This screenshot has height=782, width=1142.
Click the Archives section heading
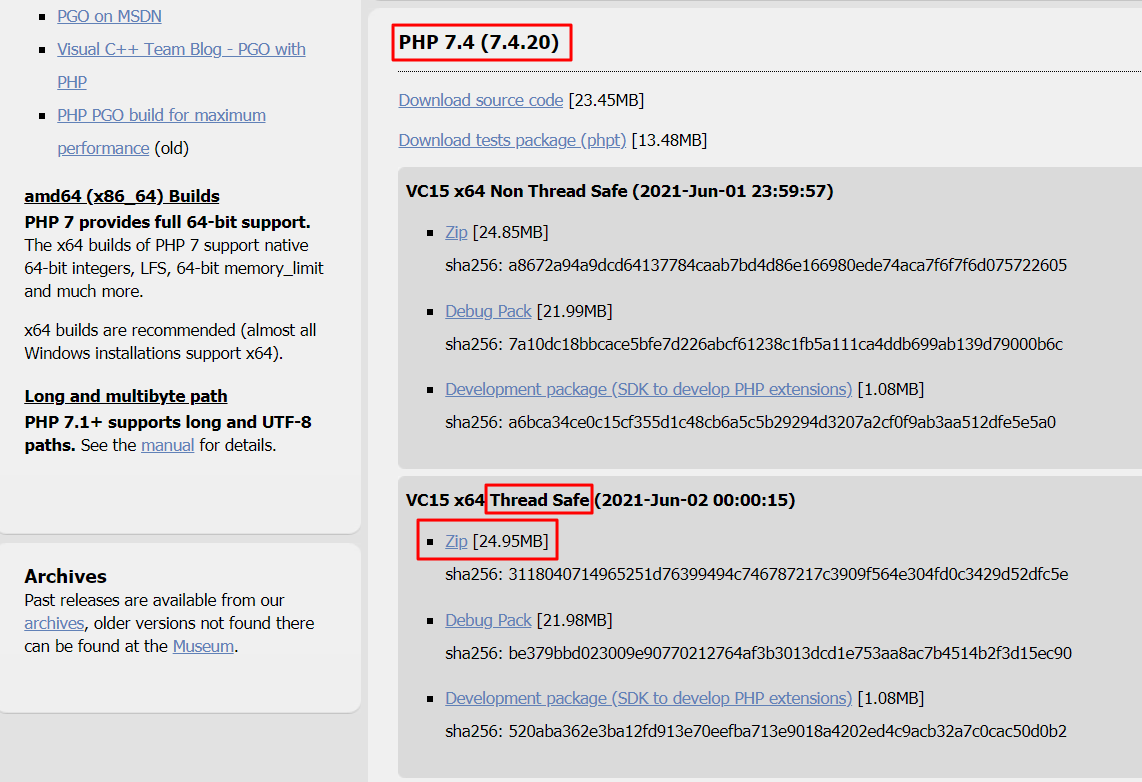tap(65, 576)
